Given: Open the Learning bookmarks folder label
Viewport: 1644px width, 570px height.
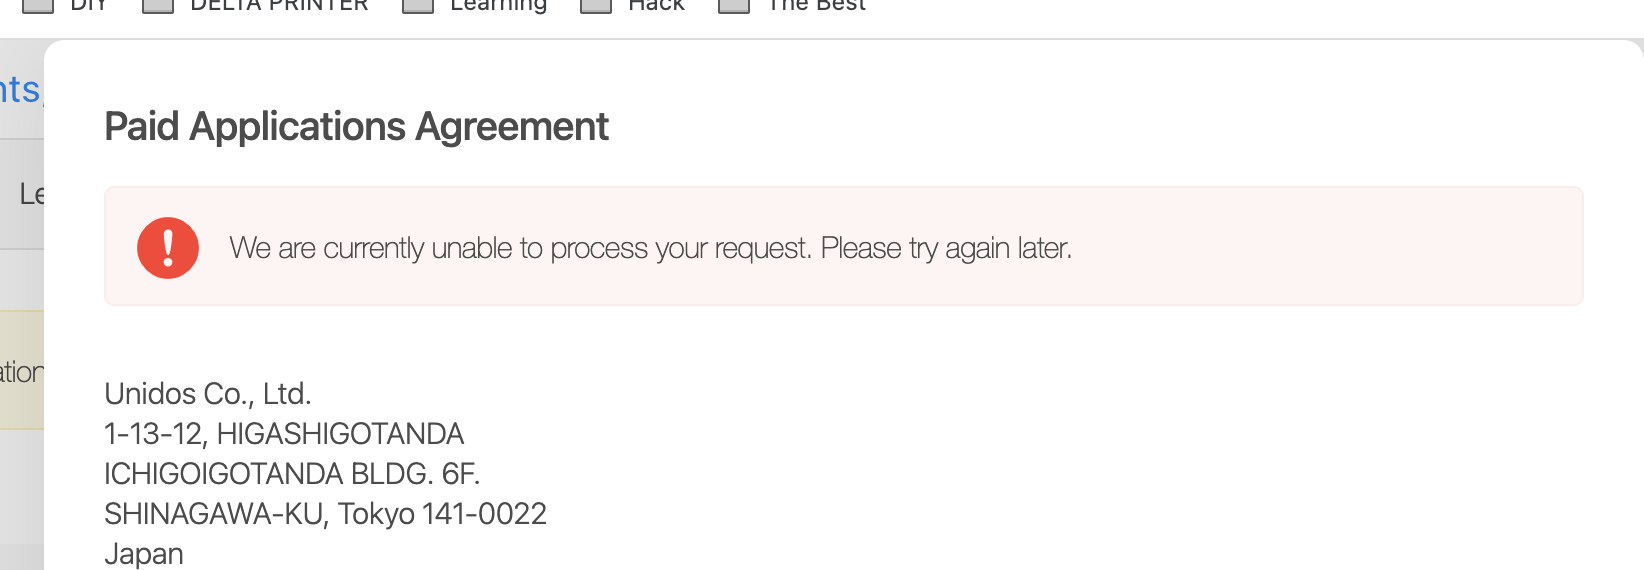Looking at the screenshot, I should click(498, 6).
